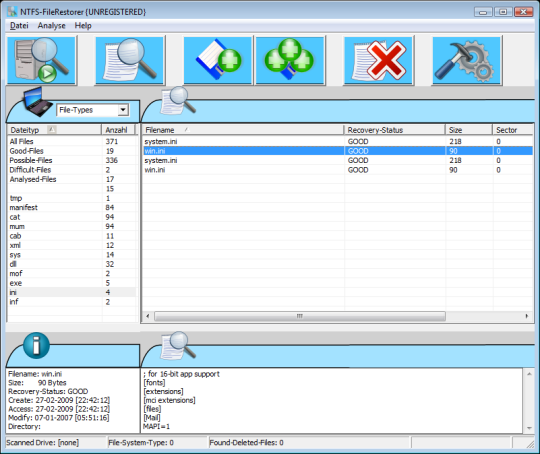Image resolution: width=540 pixels, height=454 pixels.
Task: Click the analyse file document magnifier icon
Action: coord(129,60)
